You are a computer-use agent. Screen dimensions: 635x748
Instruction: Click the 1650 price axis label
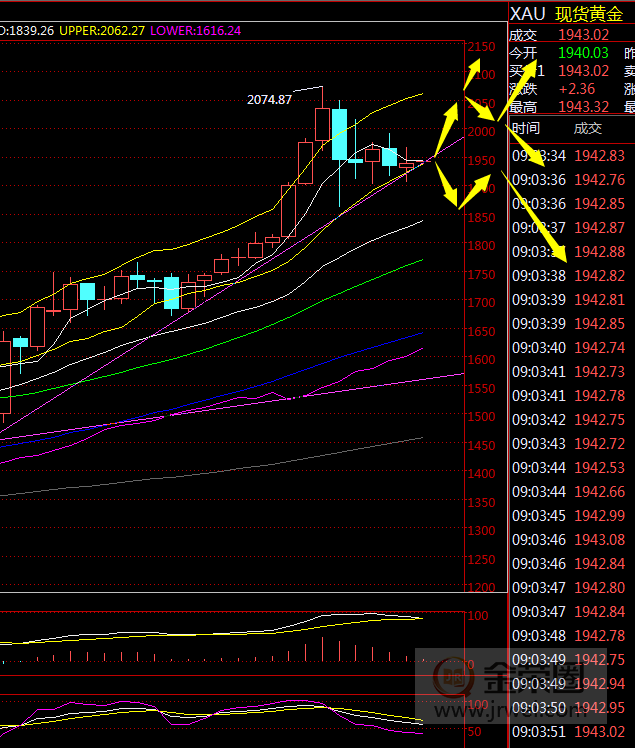(x=483, y=331)
